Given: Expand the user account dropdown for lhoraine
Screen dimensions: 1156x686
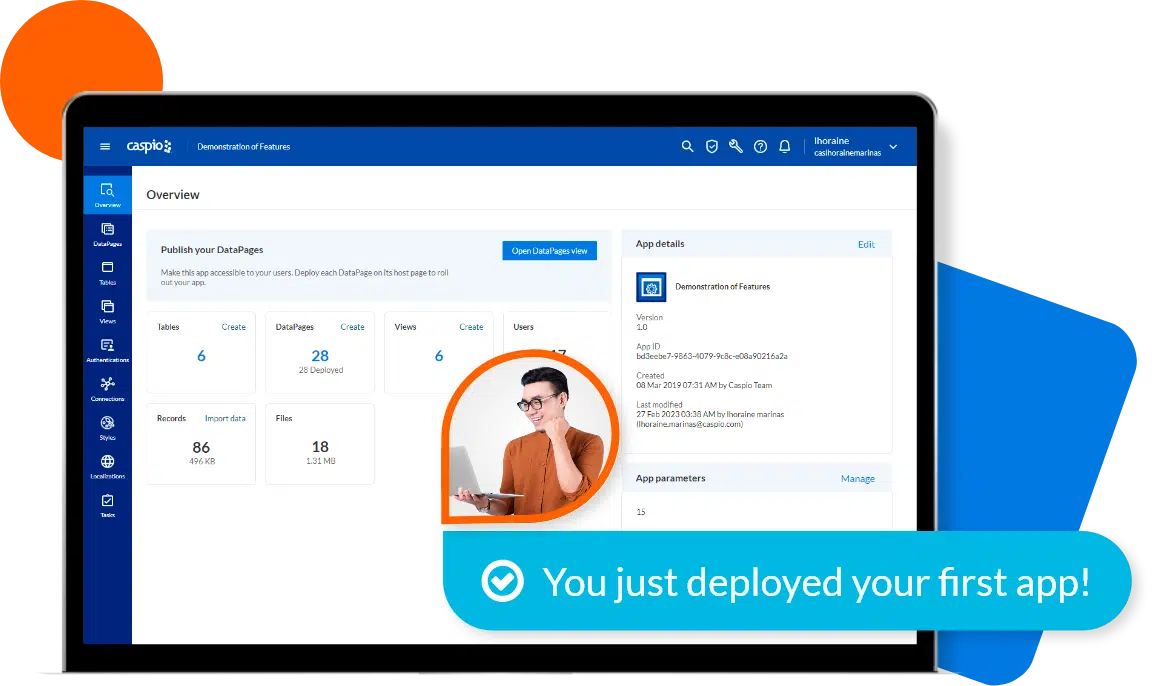Looking at the screenshot, I should point(893,147).
